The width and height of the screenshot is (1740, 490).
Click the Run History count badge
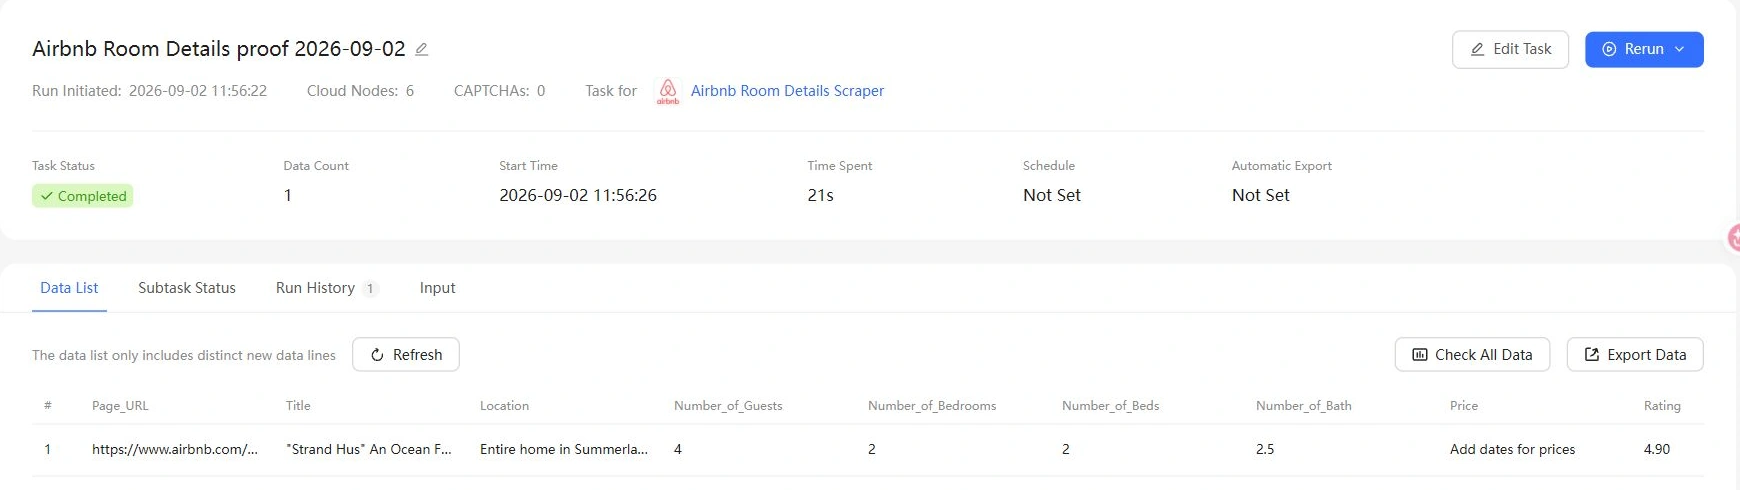point(370,289)
